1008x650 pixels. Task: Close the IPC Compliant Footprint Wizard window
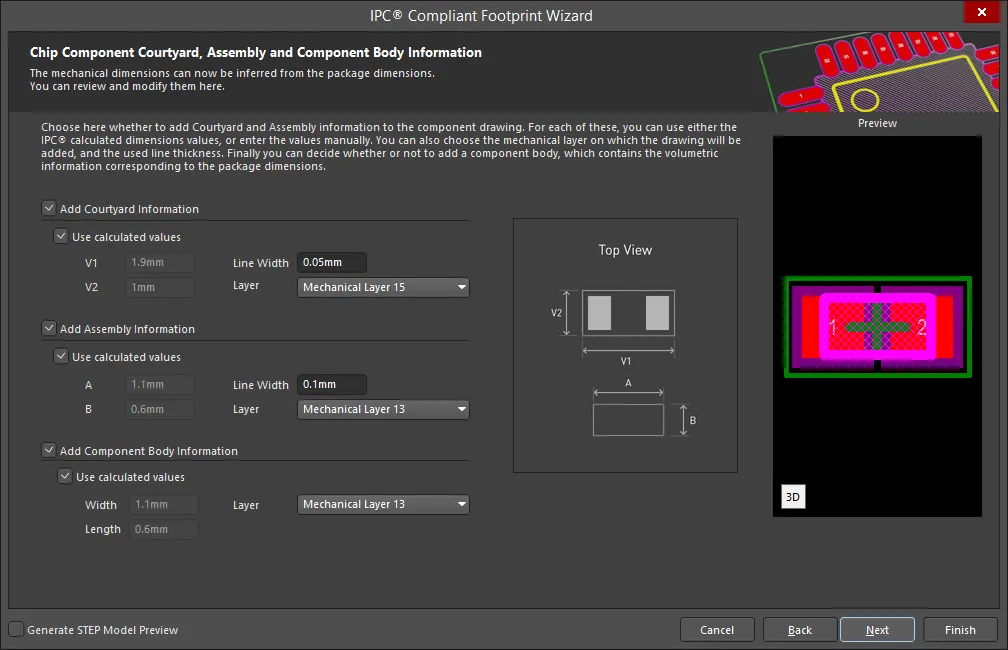pos(982,12)
